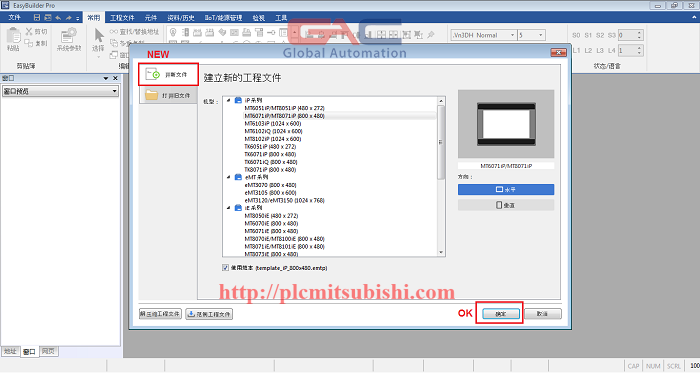
Task: Select state S3 in ribbon
Action: click(x=612, y=35)
